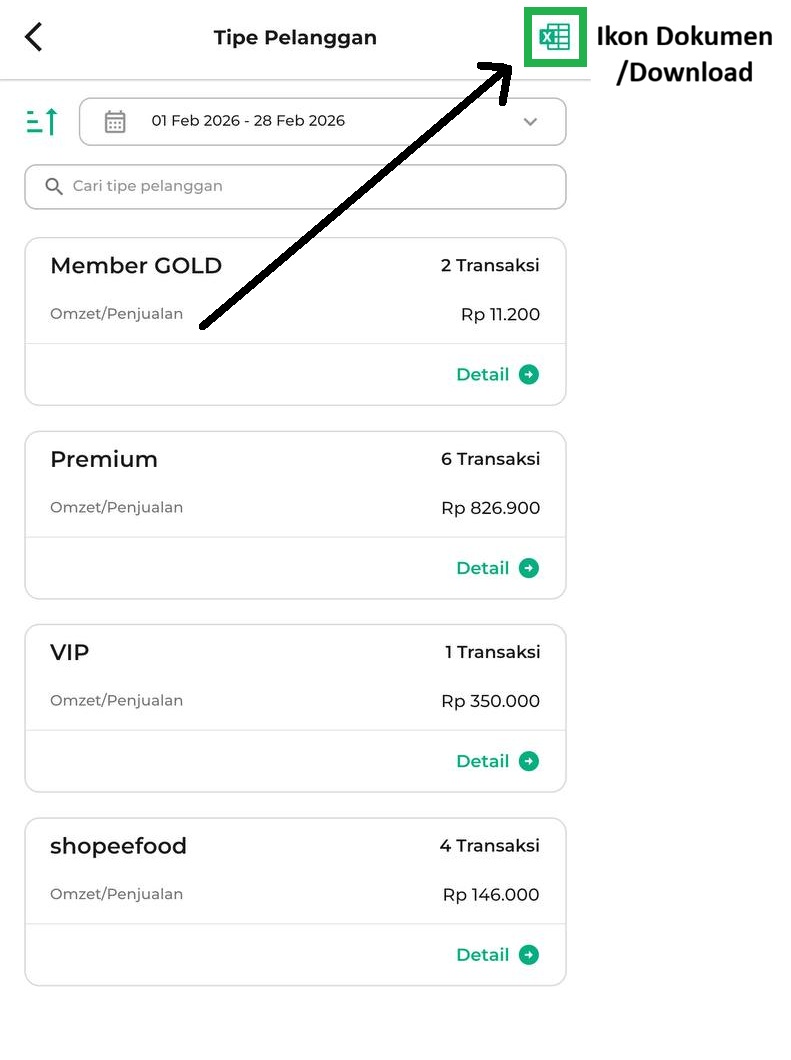Click the arrow icon beside Premium Detail
Viewport: 791px width, 1060px height.
[529, 568]
